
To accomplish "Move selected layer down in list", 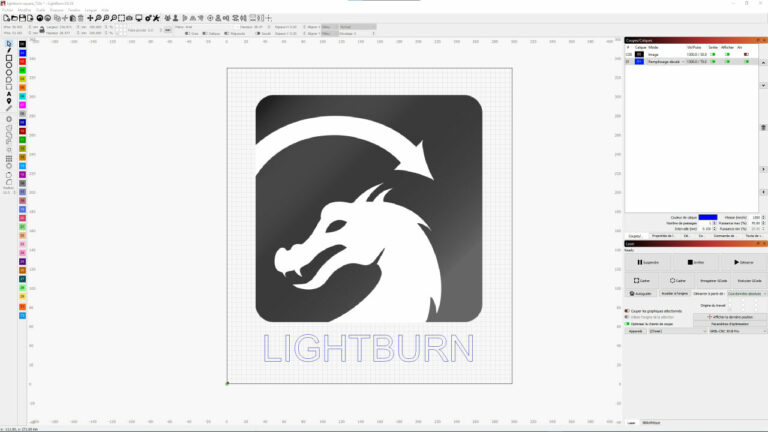I will (x=763, y=85).
